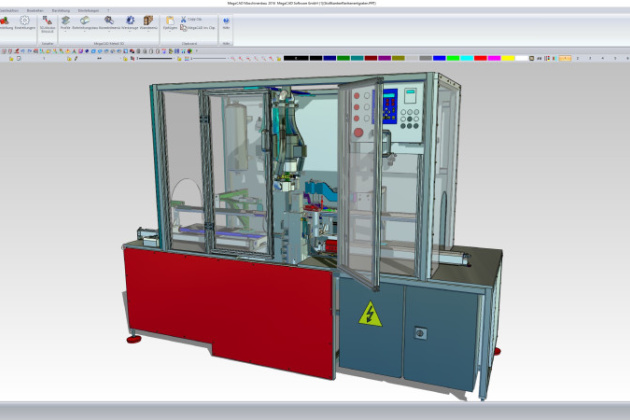
Task: Click the Hilfe help icon
Action: tap(226, 21)
